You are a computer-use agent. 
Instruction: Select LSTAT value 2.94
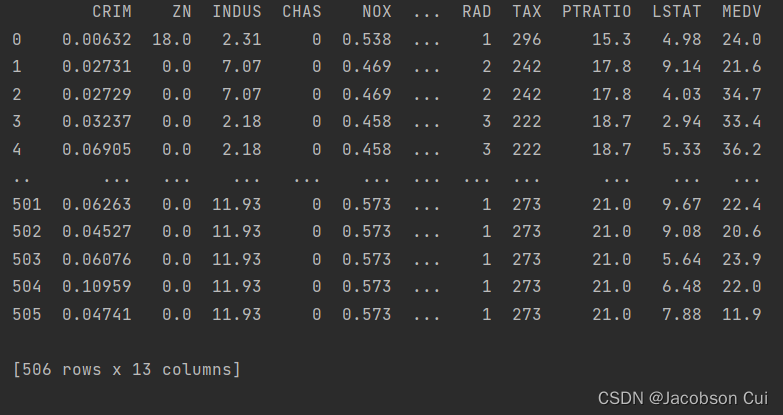(681, 122)
